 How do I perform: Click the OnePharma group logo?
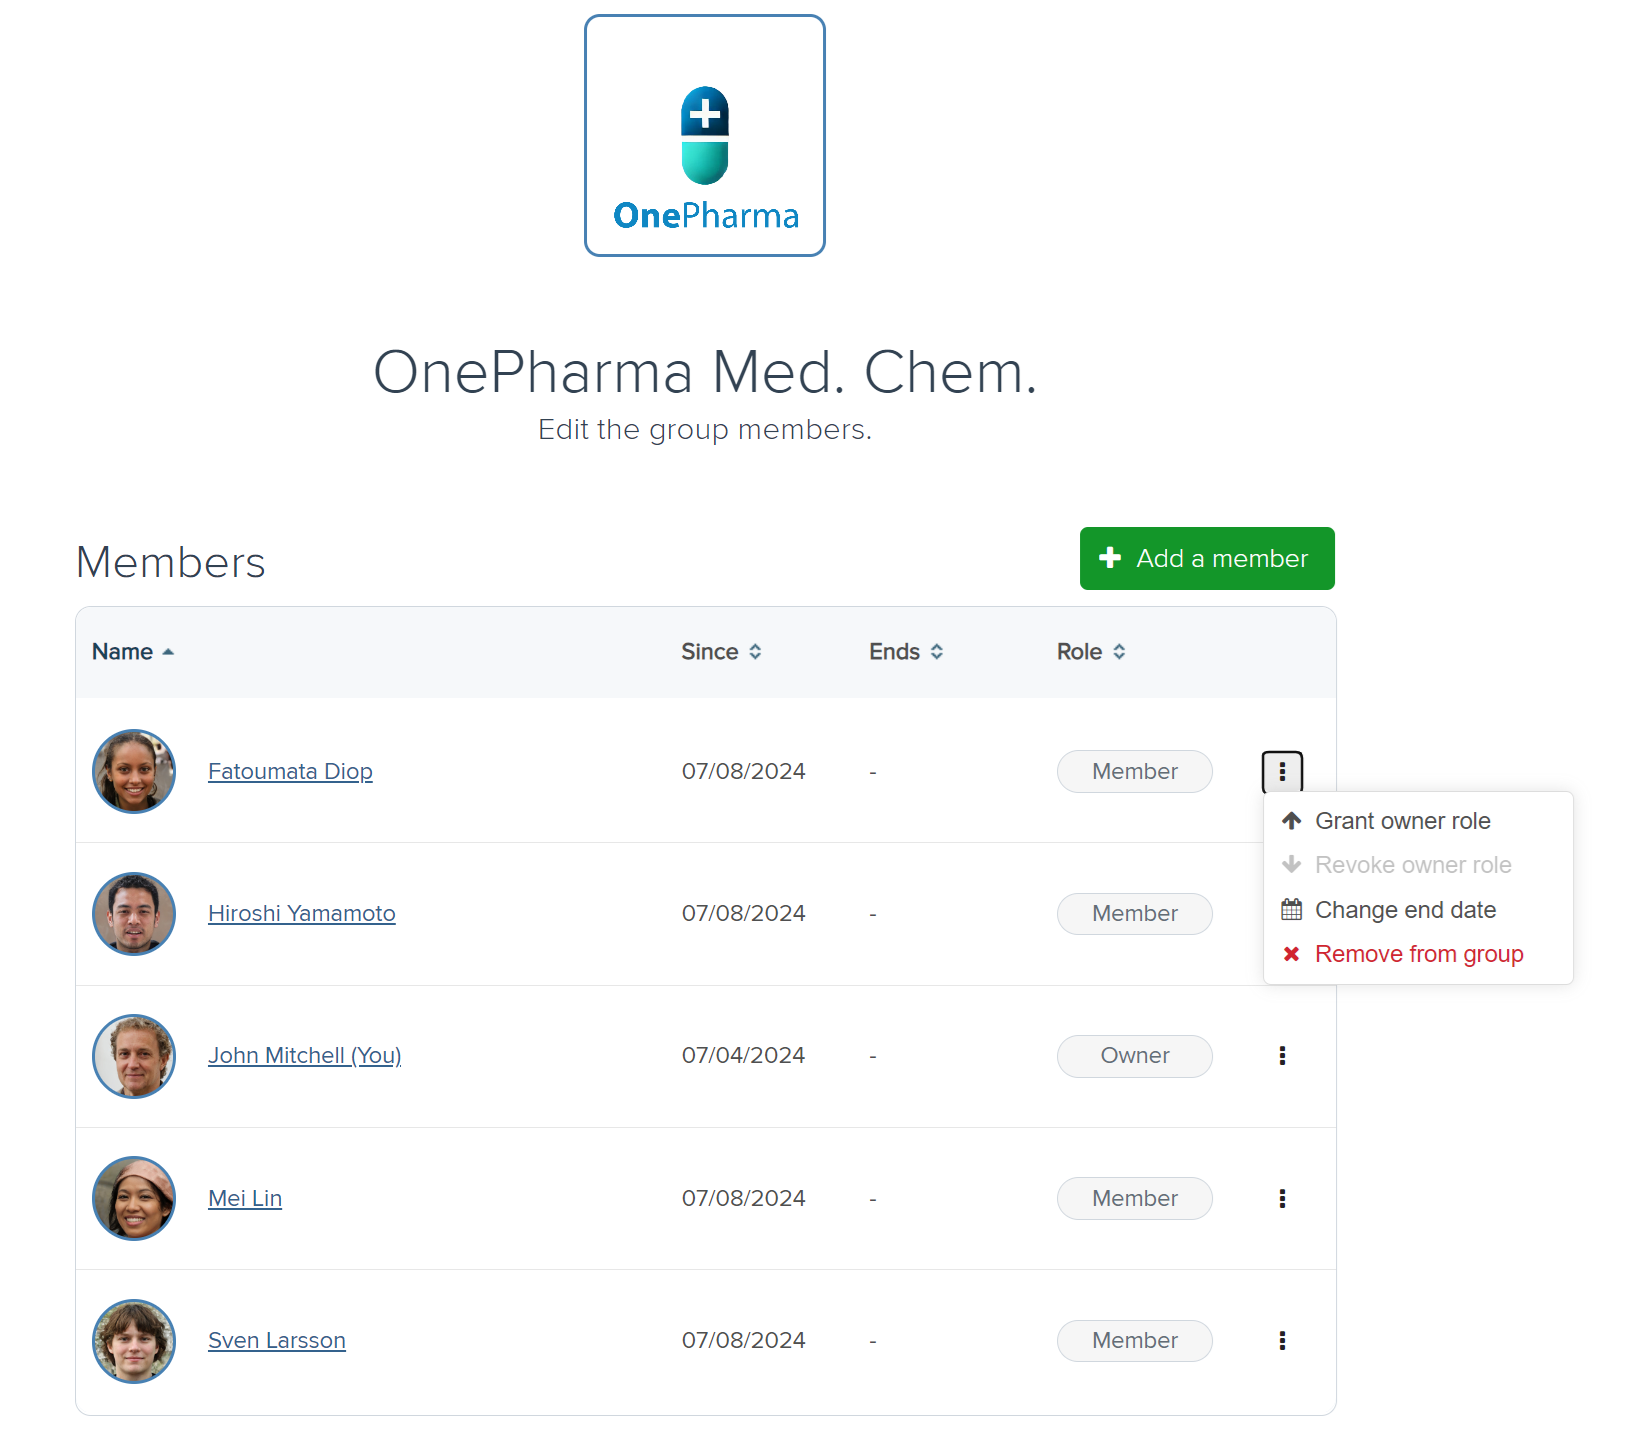705,136
